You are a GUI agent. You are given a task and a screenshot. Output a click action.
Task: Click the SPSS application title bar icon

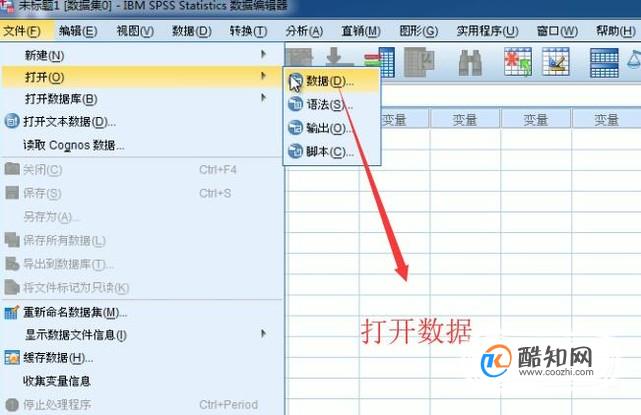pos(7,7)
